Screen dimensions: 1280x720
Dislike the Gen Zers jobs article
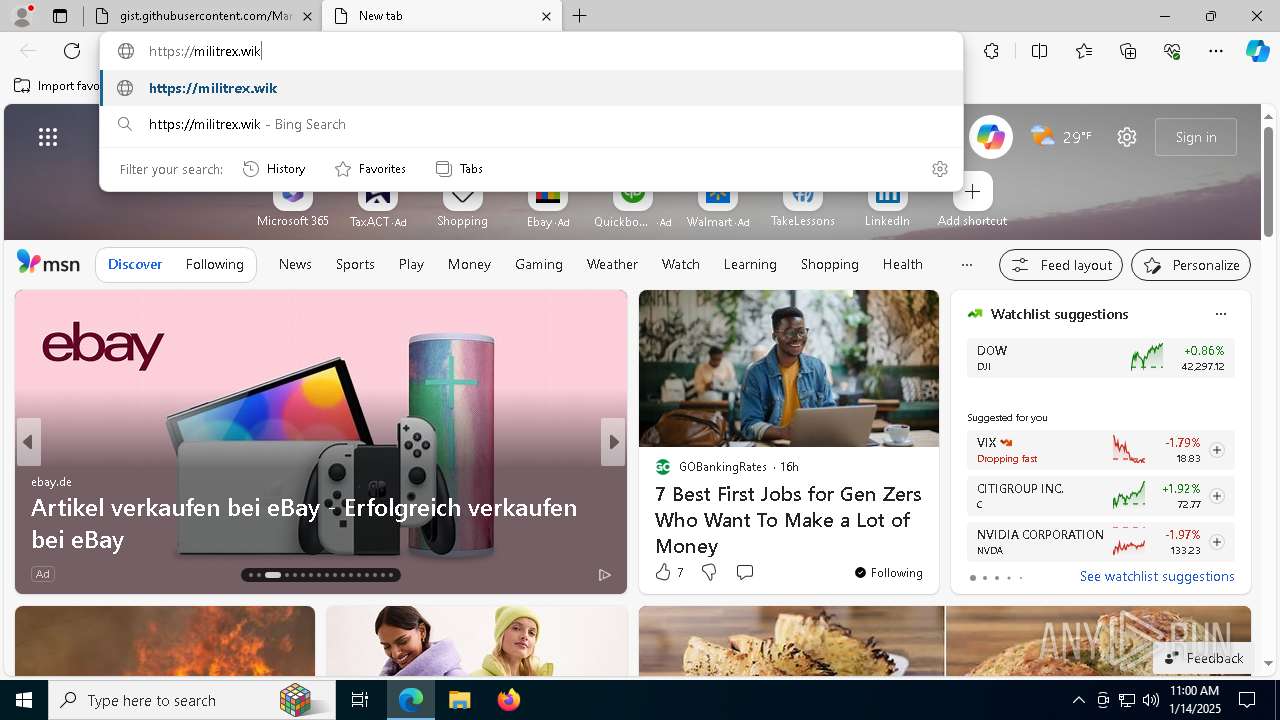(x=709, y=572)
